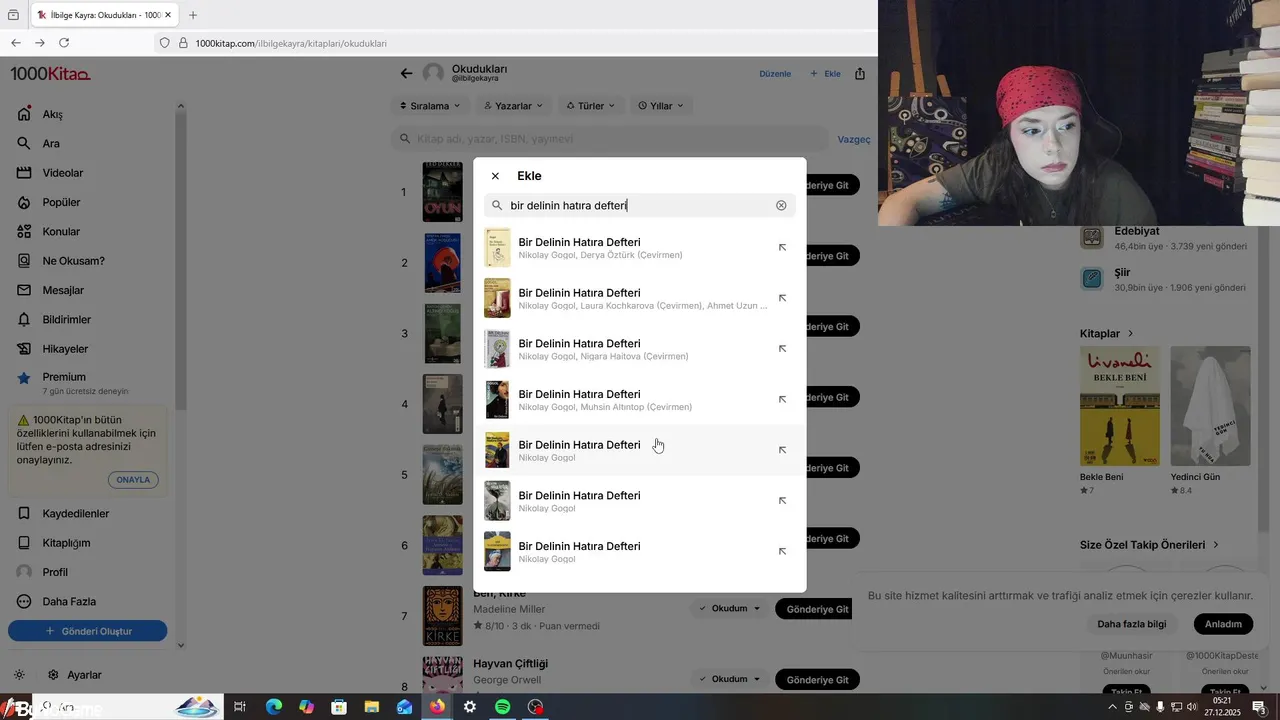
Task: Toggle the theme brightness icon
Action: (x=19, y=675)
